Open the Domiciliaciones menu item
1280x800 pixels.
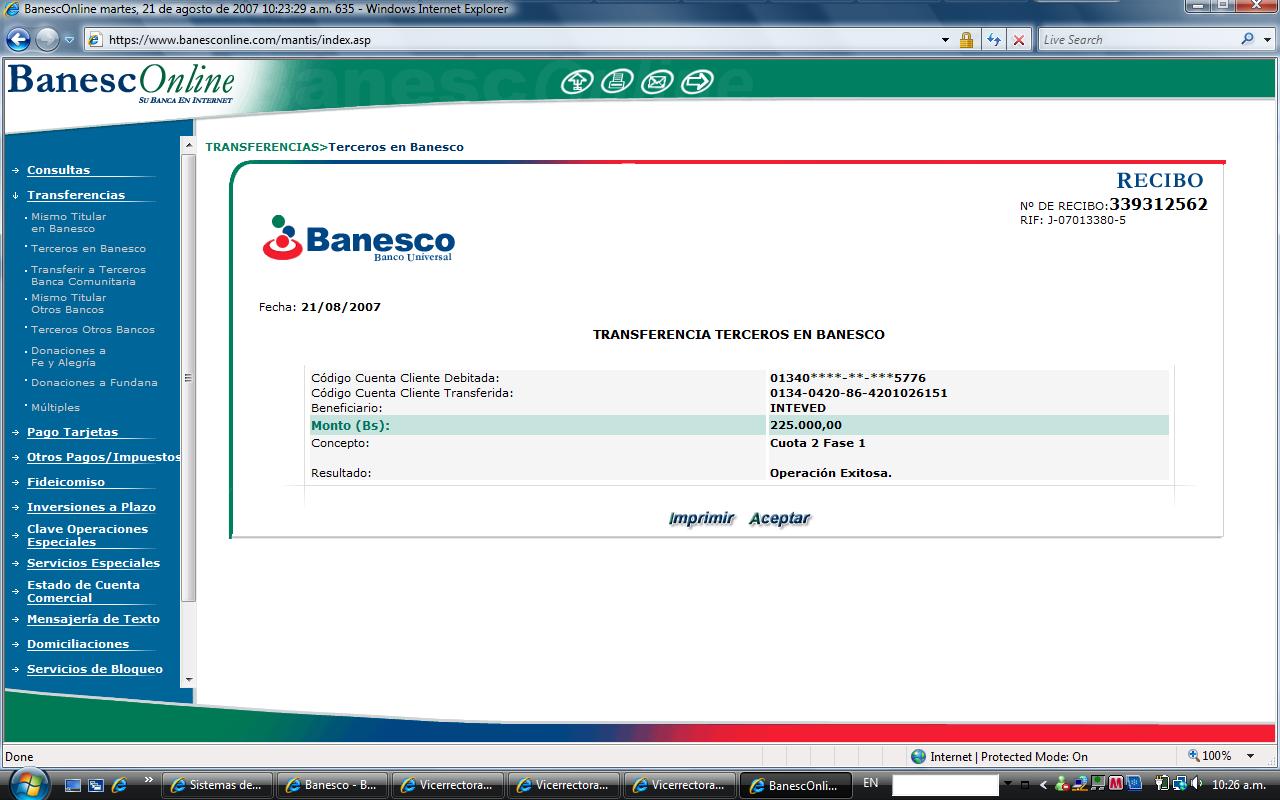78,644
